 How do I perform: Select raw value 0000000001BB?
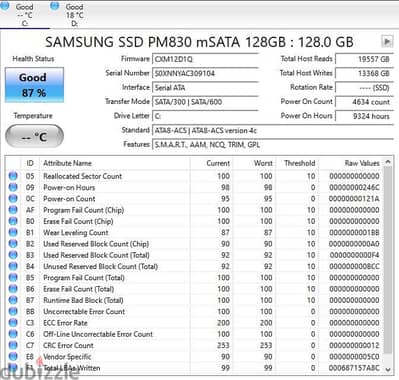(x=354, y=233)
